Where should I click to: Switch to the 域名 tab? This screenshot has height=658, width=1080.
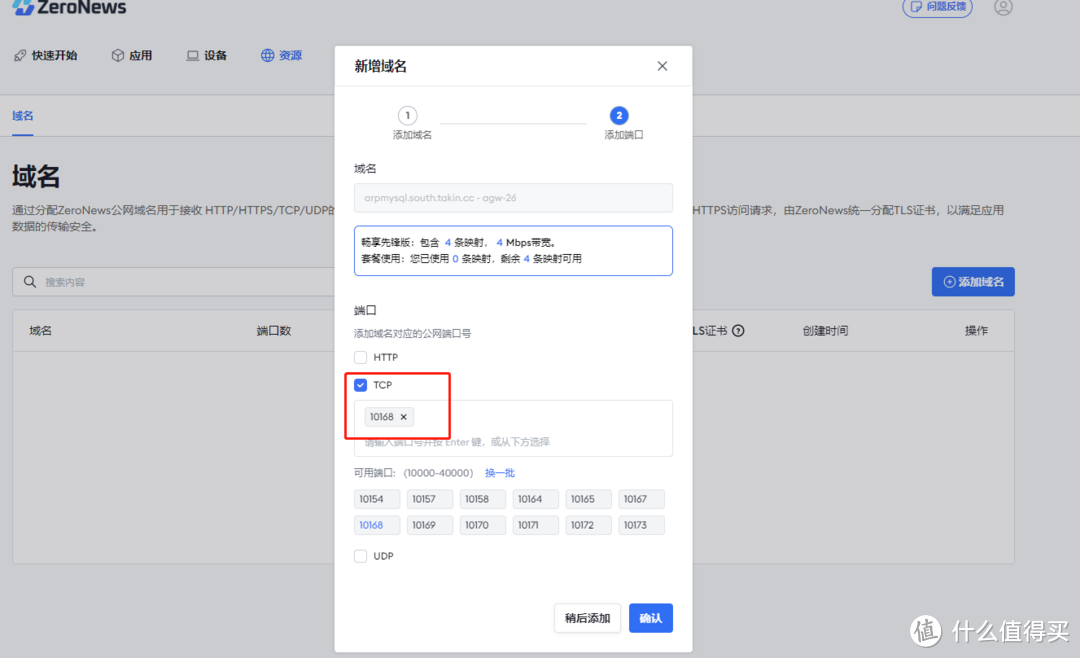pos(22,116)
